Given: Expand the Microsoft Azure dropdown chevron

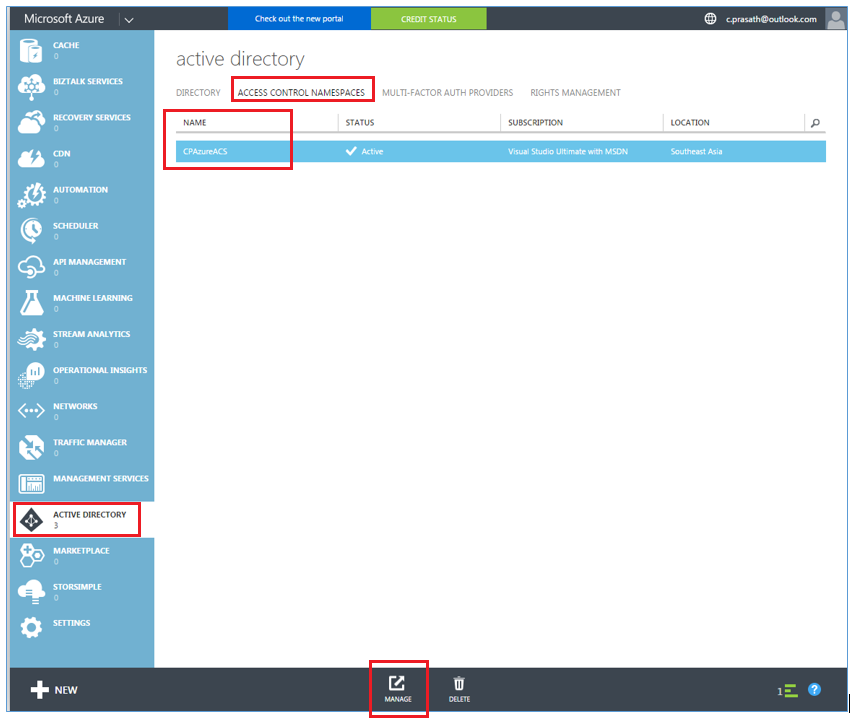Looking at the screenshot, I should point(129,20).
